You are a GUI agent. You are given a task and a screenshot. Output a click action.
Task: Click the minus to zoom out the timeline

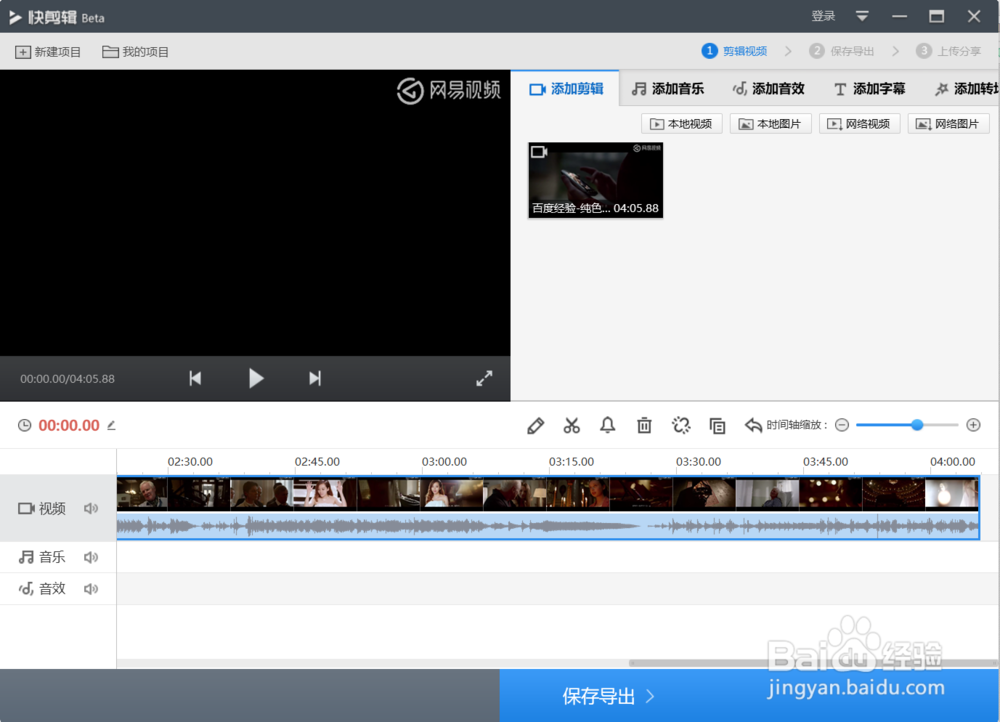[841, 424]
